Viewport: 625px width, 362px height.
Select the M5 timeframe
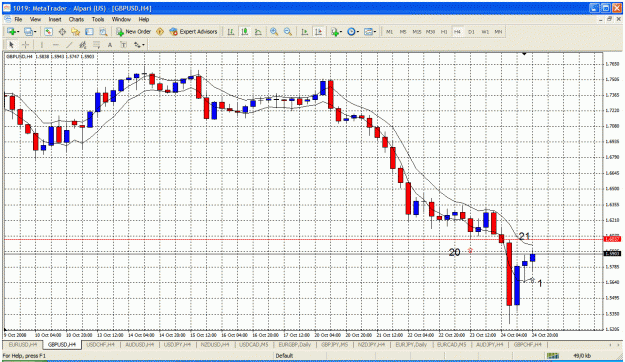(403, 32)
